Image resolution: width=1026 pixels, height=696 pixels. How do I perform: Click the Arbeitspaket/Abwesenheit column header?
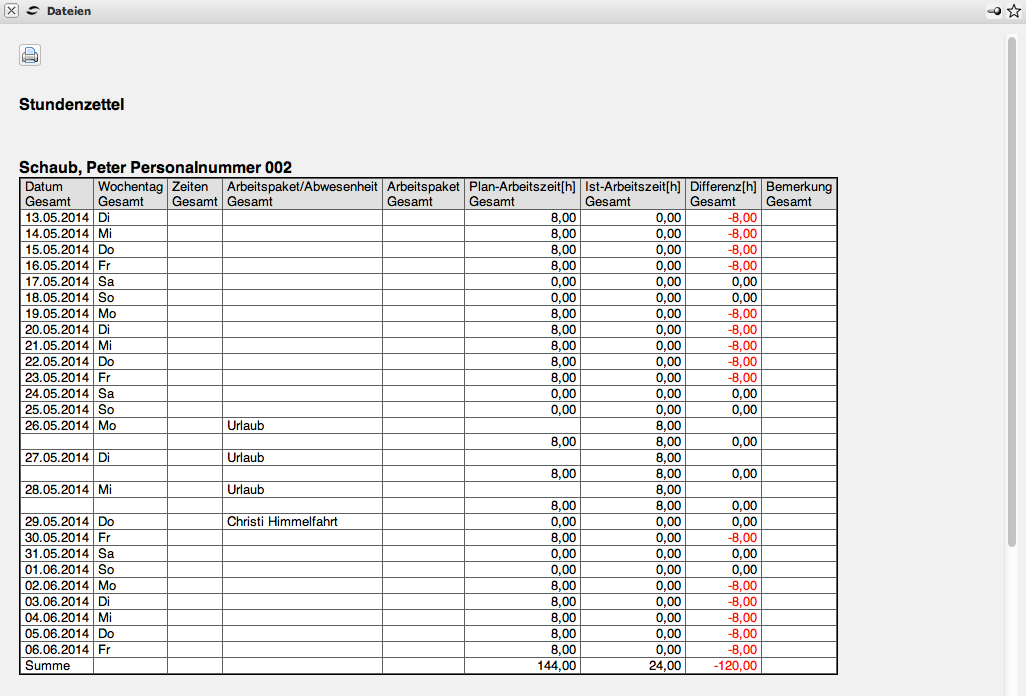[302, 187]
